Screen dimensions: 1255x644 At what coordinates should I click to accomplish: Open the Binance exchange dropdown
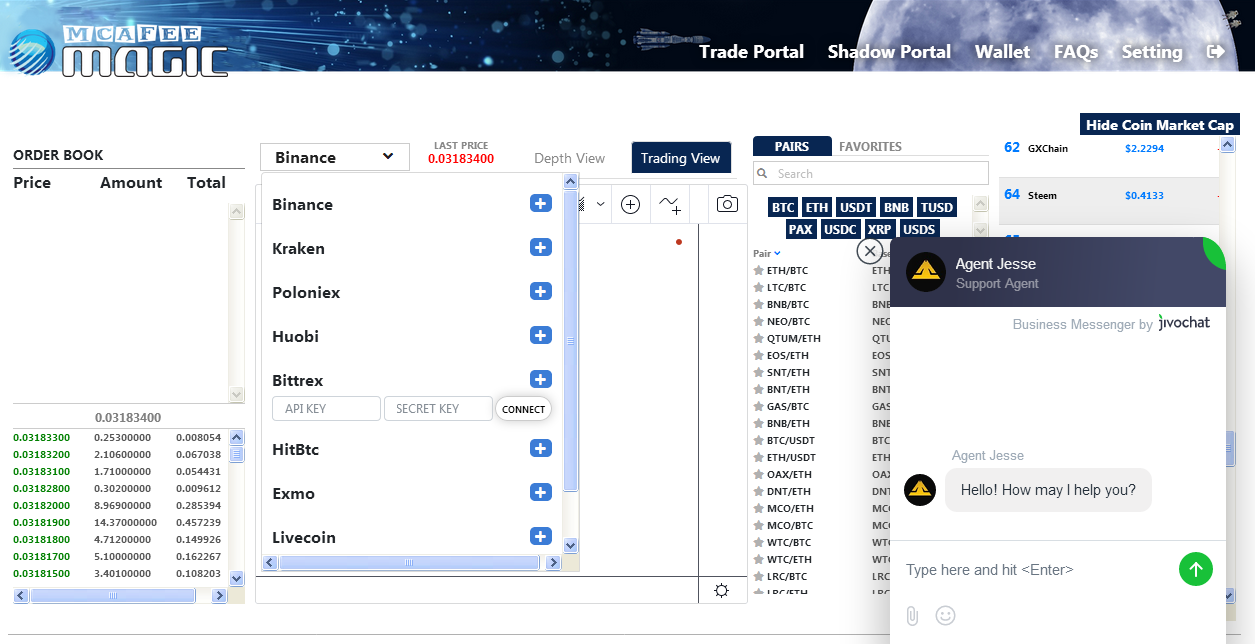(335, 157)
